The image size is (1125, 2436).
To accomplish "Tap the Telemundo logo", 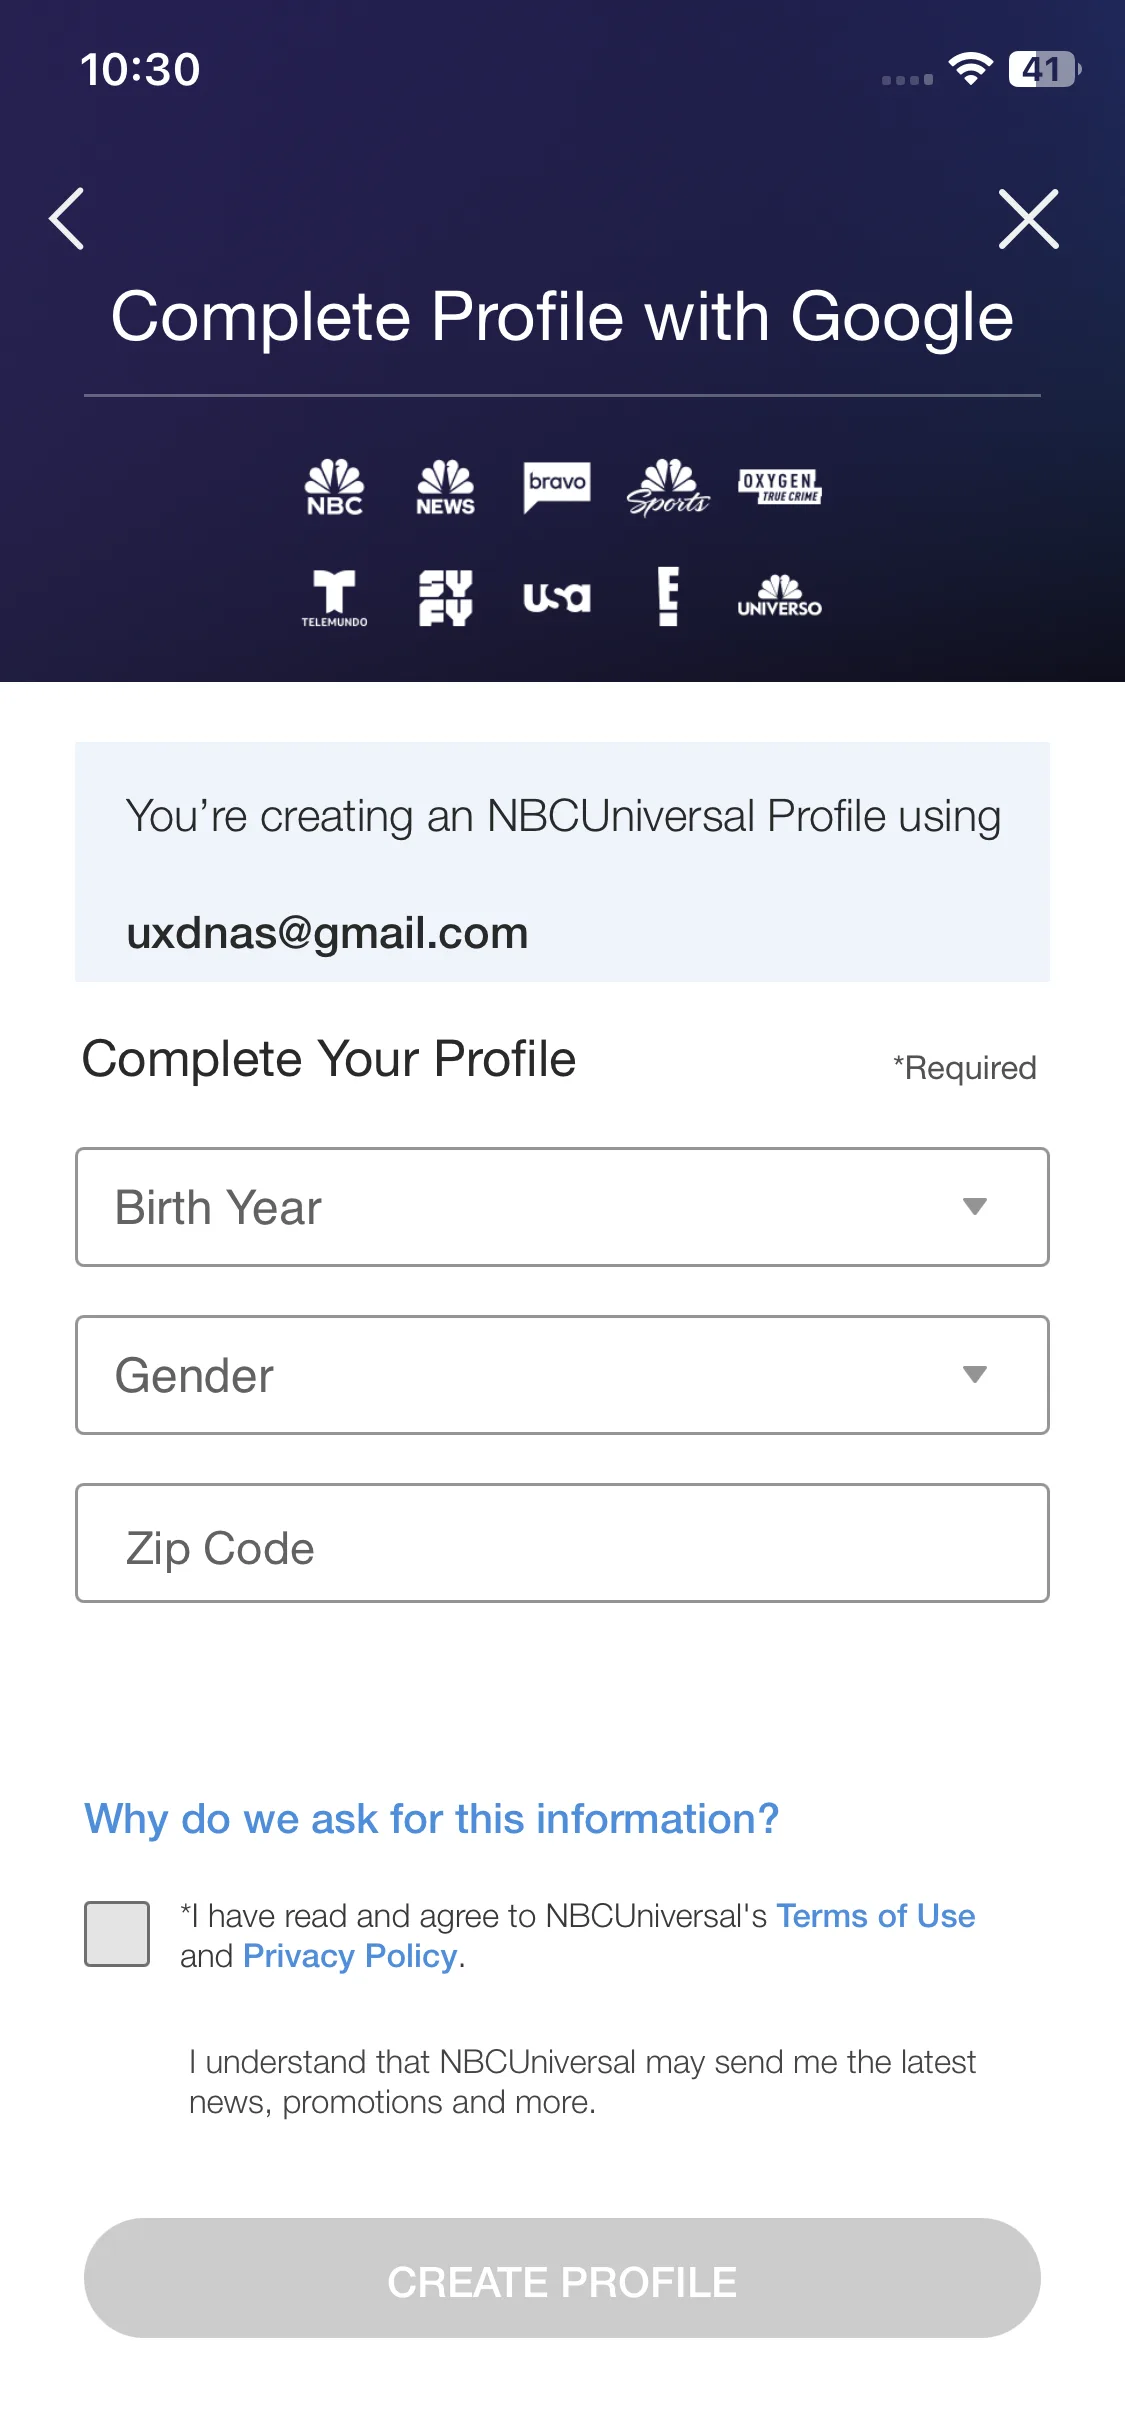I will pyautogui.click(x=334, y=598).
